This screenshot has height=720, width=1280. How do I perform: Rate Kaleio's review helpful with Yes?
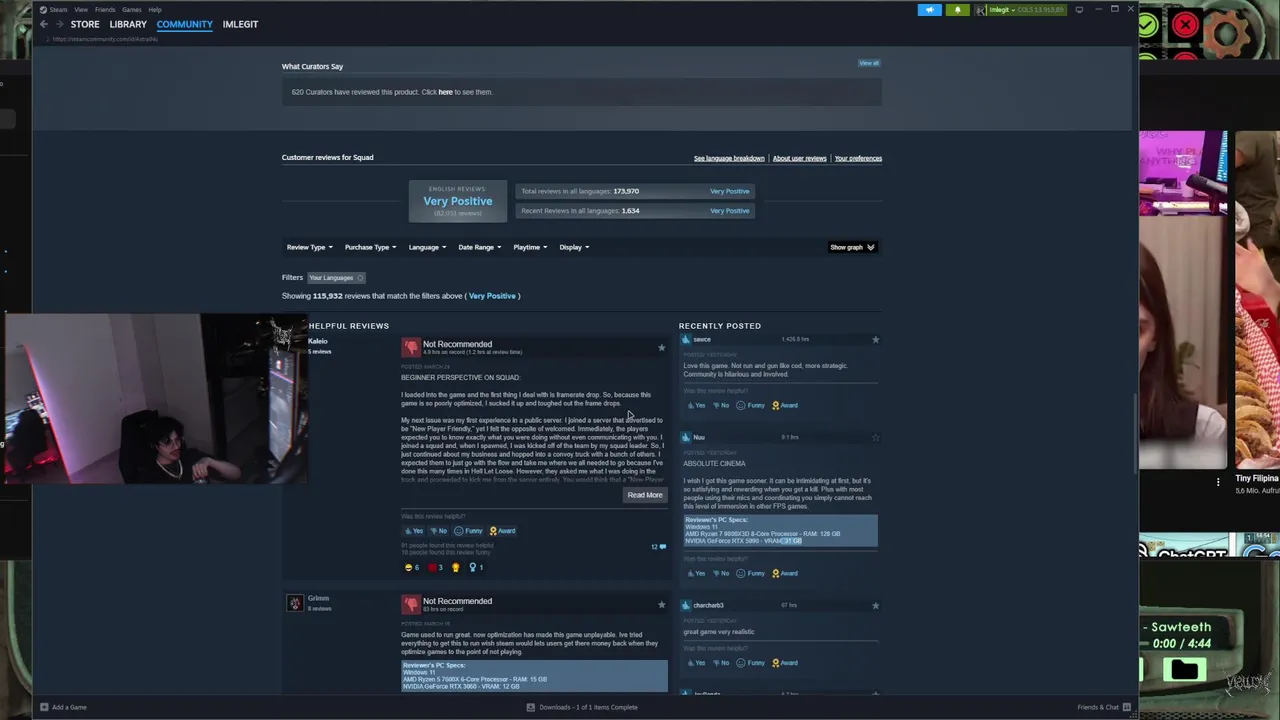413,531
